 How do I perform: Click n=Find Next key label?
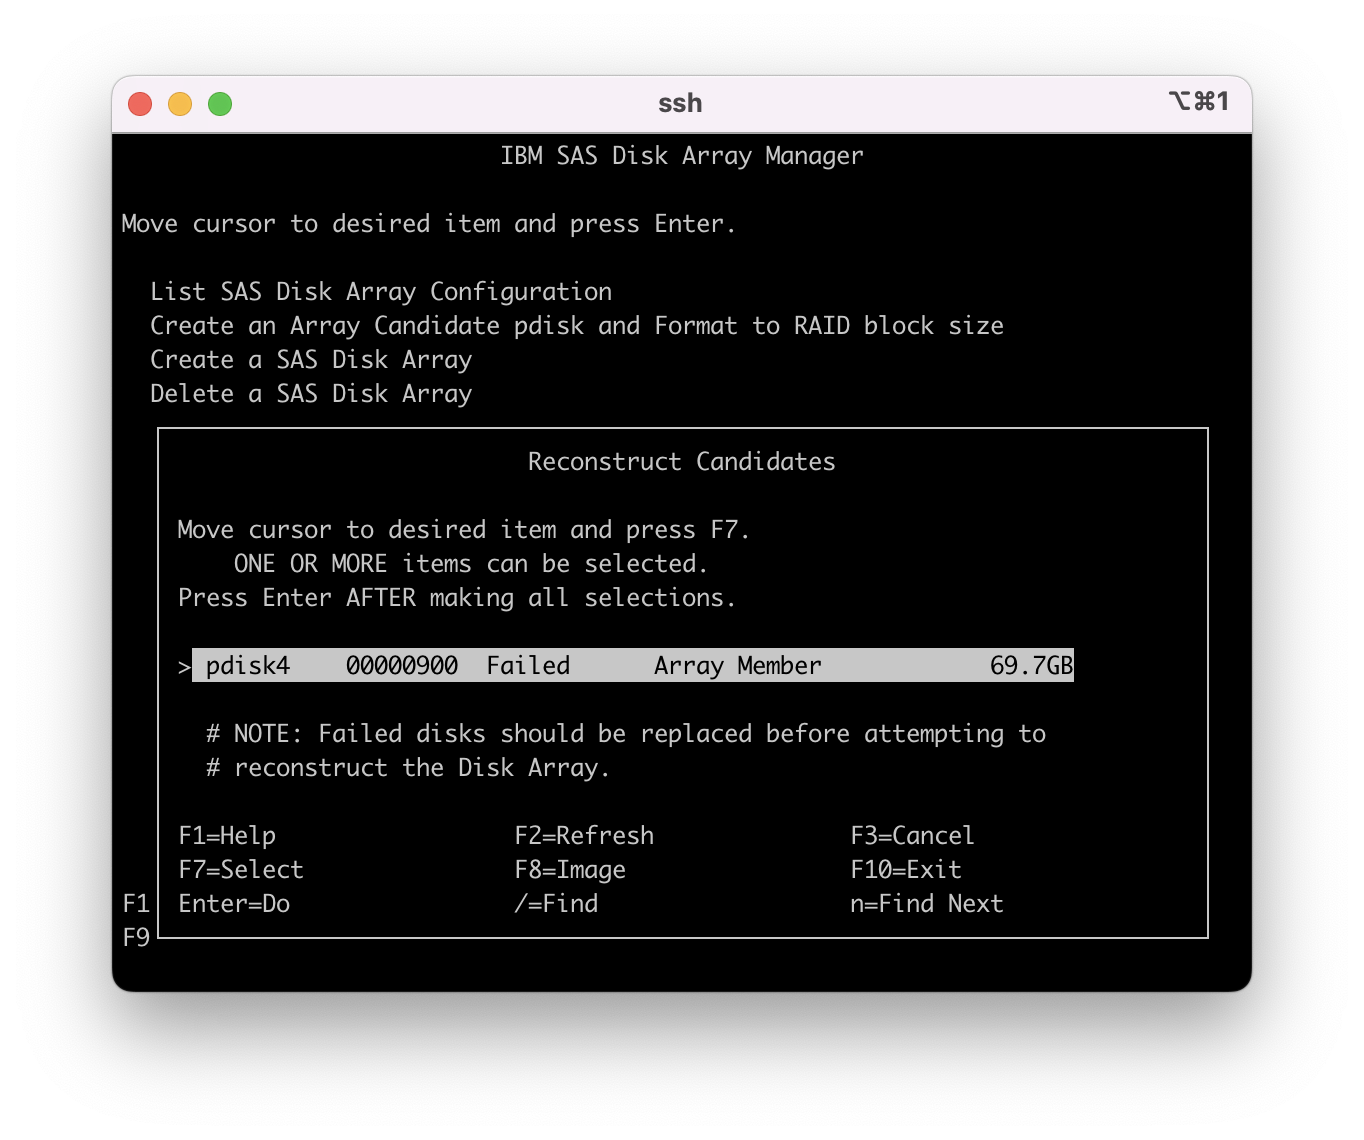(x=927, y=904)
